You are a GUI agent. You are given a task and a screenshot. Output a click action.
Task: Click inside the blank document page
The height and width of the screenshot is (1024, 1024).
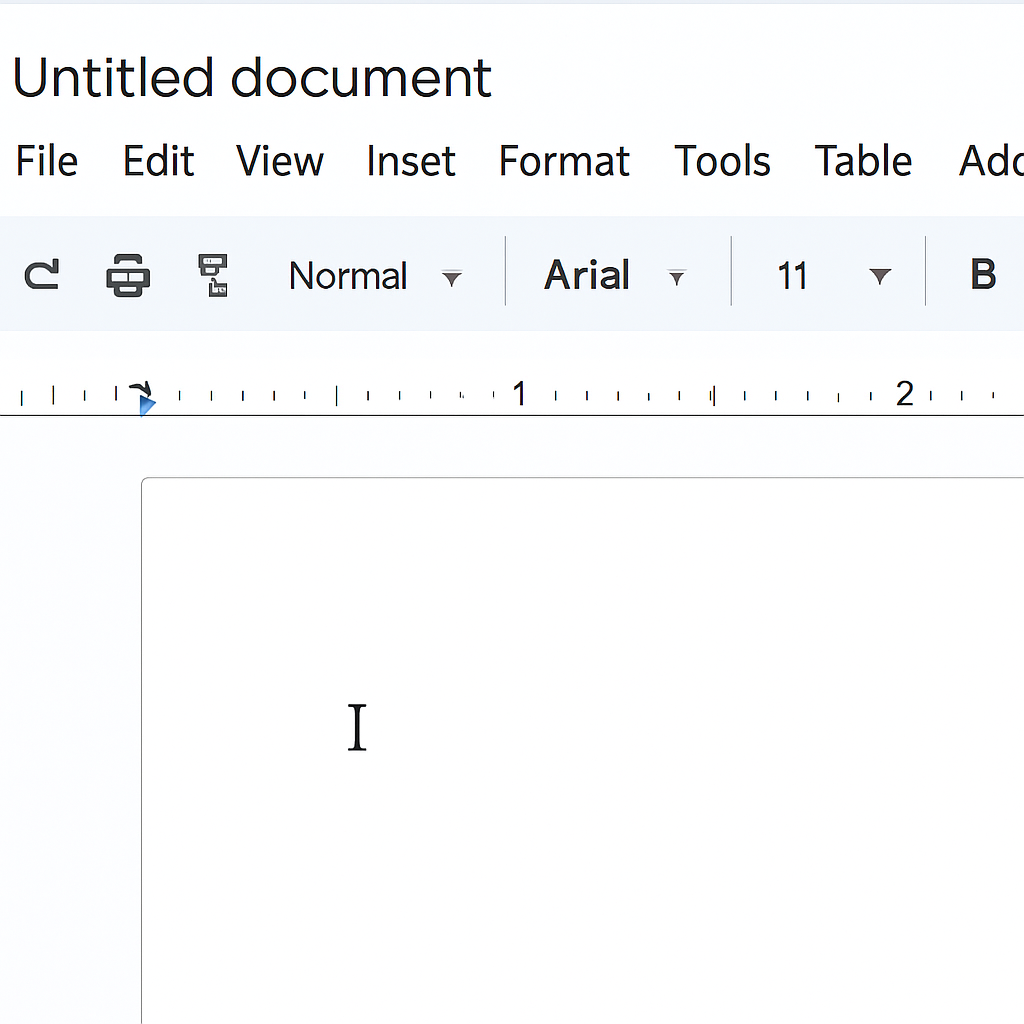click(x=583, y=751)
